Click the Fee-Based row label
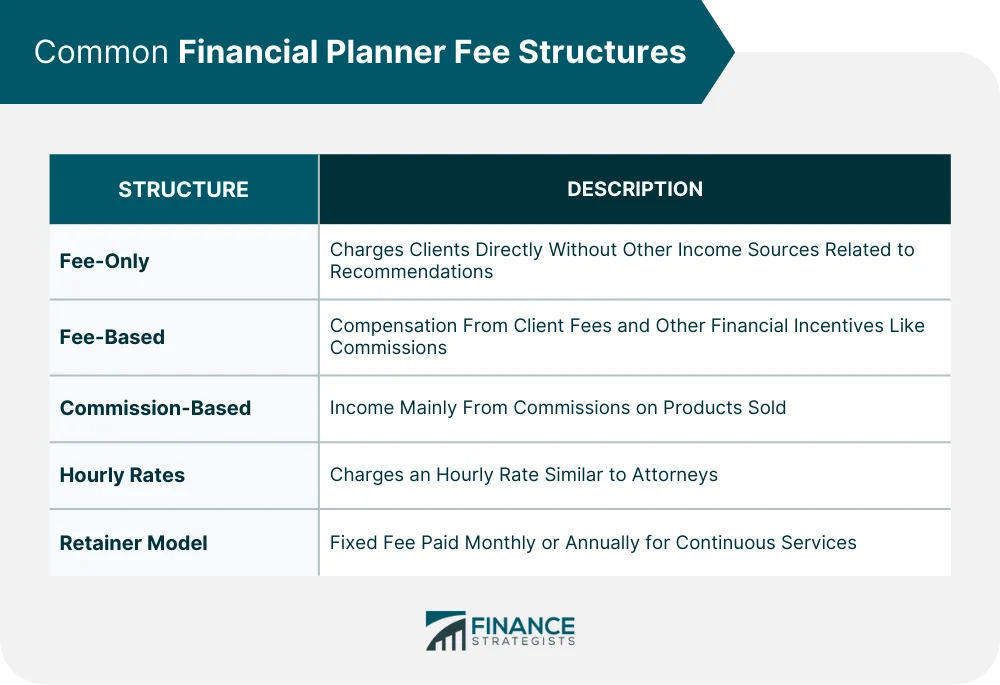Screen dimensions: 1000x685 click(112, 337)
